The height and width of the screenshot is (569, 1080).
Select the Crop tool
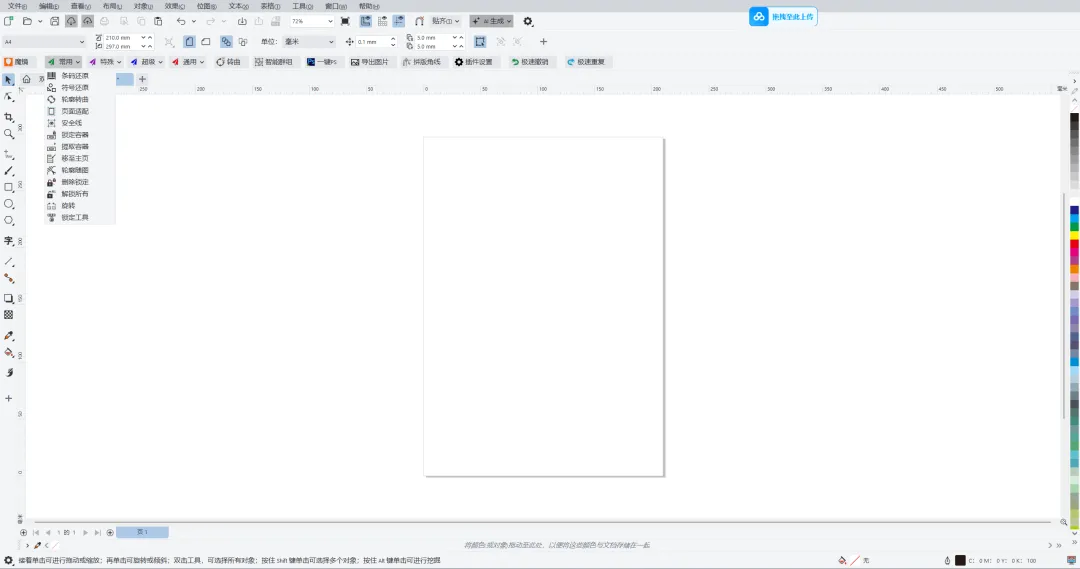pos(8,117)
